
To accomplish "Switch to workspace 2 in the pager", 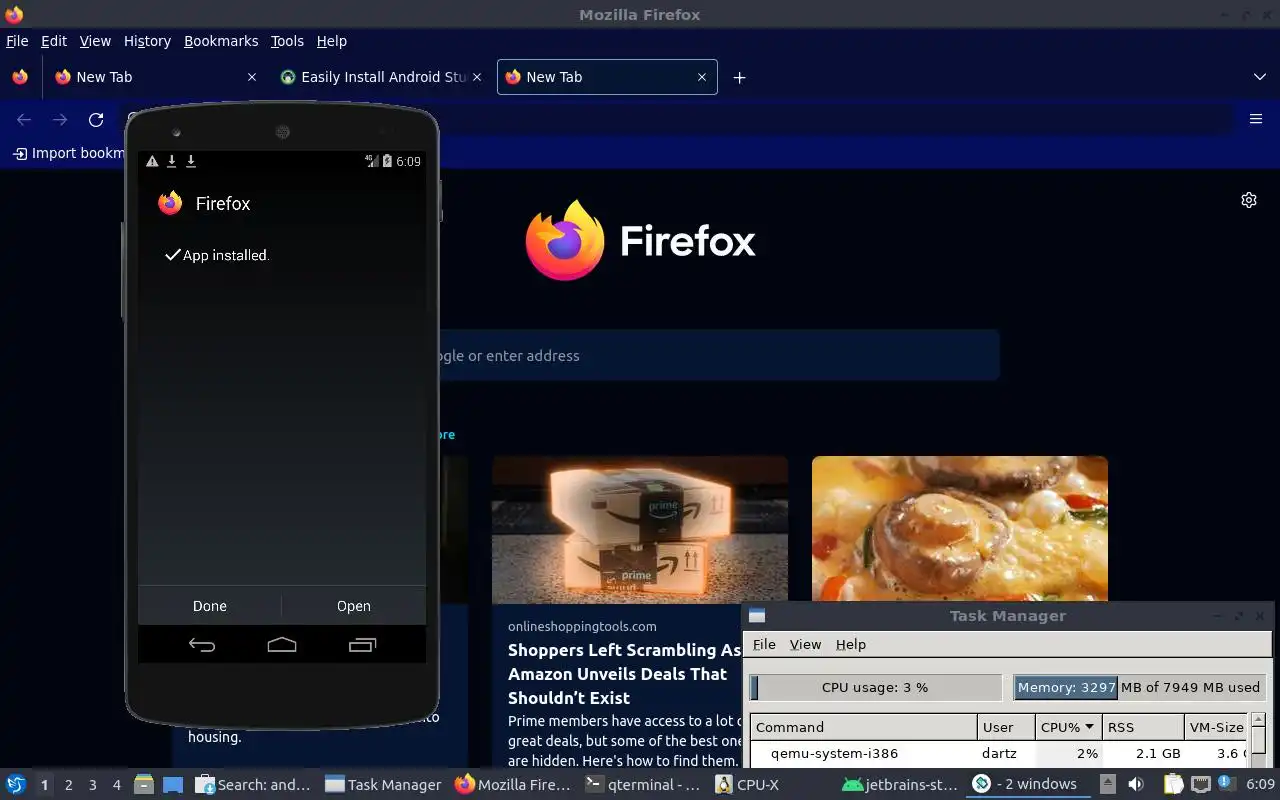I will click(68, 785).
